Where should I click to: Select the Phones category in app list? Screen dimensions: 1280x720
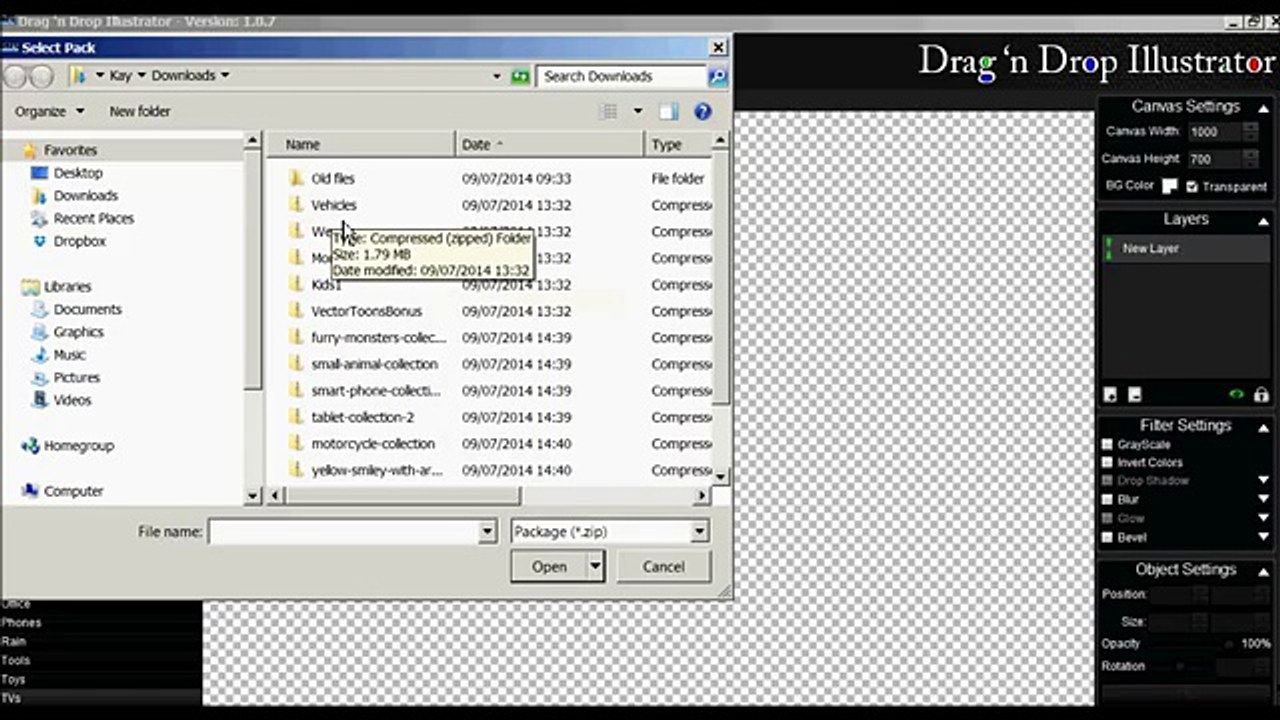pyautogui.click(x=21, y=623)
